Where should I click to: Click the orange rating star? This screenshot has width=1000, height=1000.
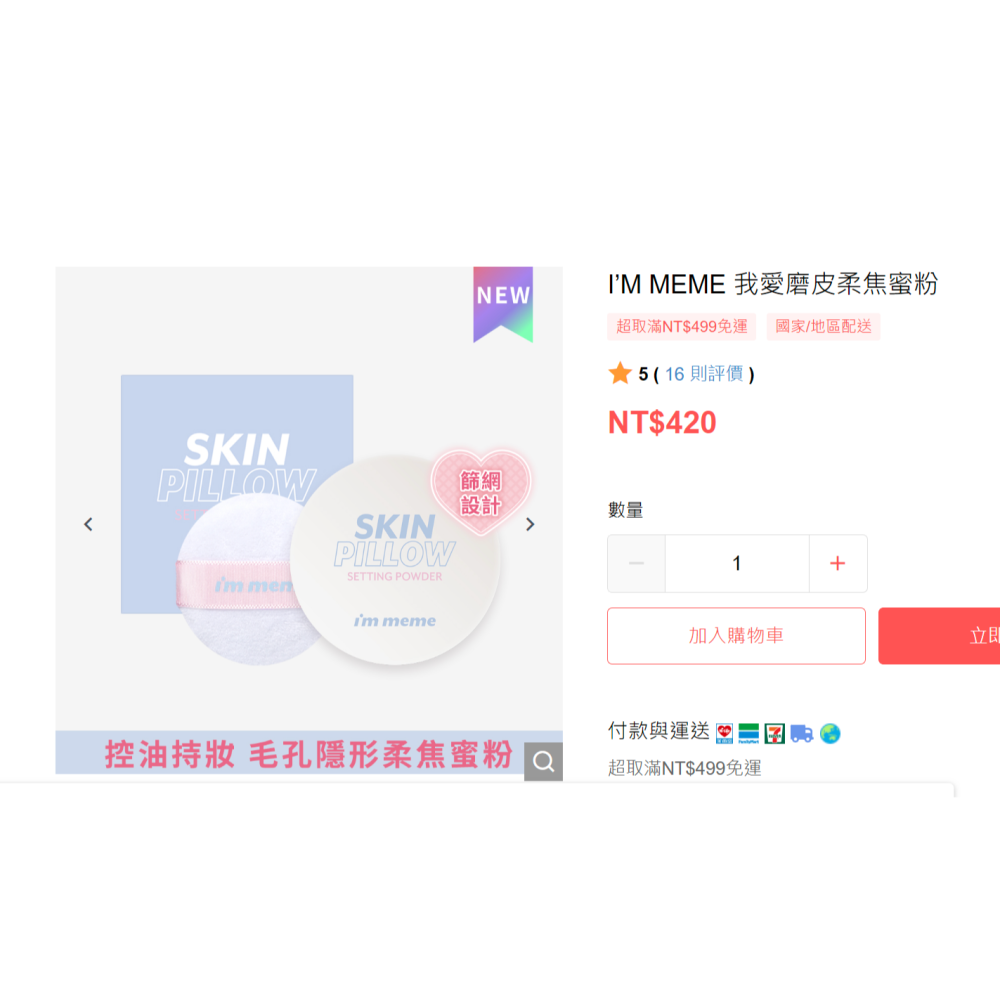point(619,374)
